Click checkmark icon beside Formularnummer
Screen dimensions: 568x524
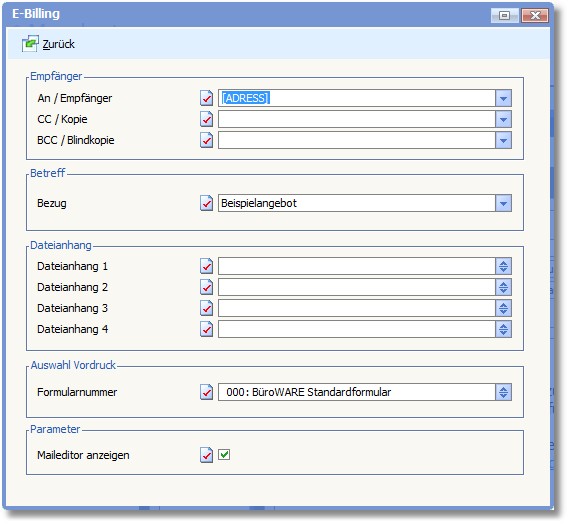click(206, 392)
